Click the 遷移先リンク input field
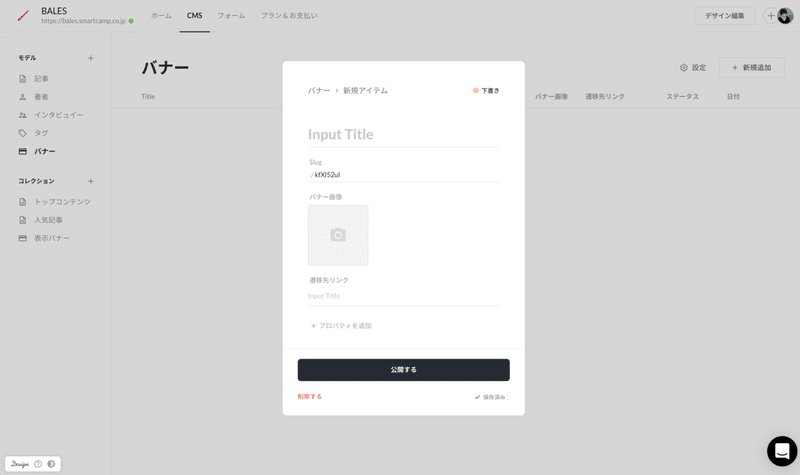Screen dimensions: 800x475 (x=404, y=296)
